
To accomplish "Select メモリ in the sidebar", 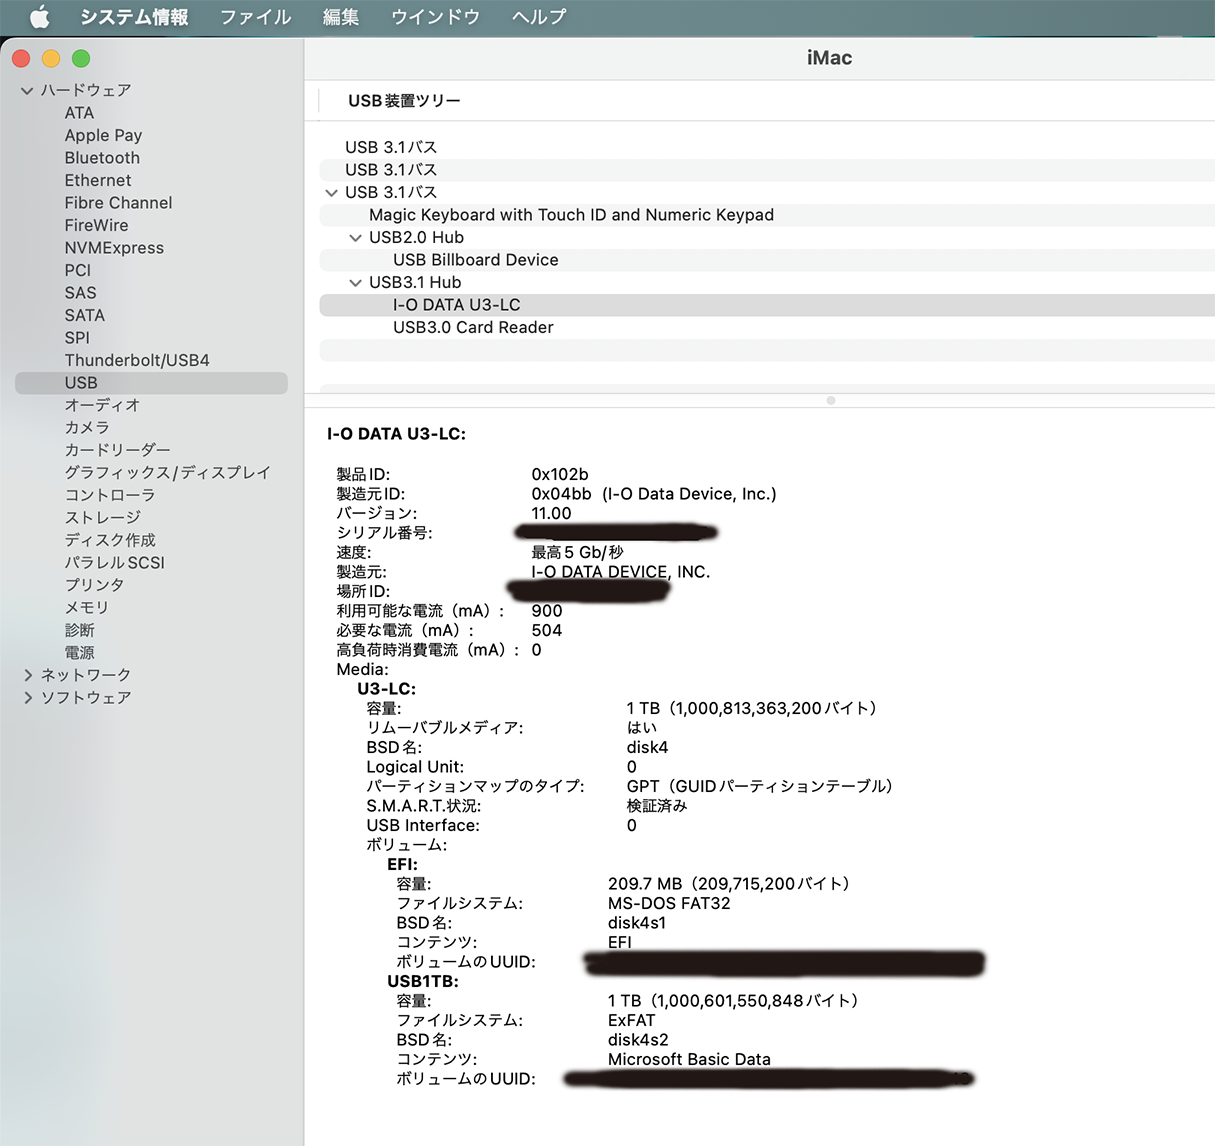I will point(86,608).
